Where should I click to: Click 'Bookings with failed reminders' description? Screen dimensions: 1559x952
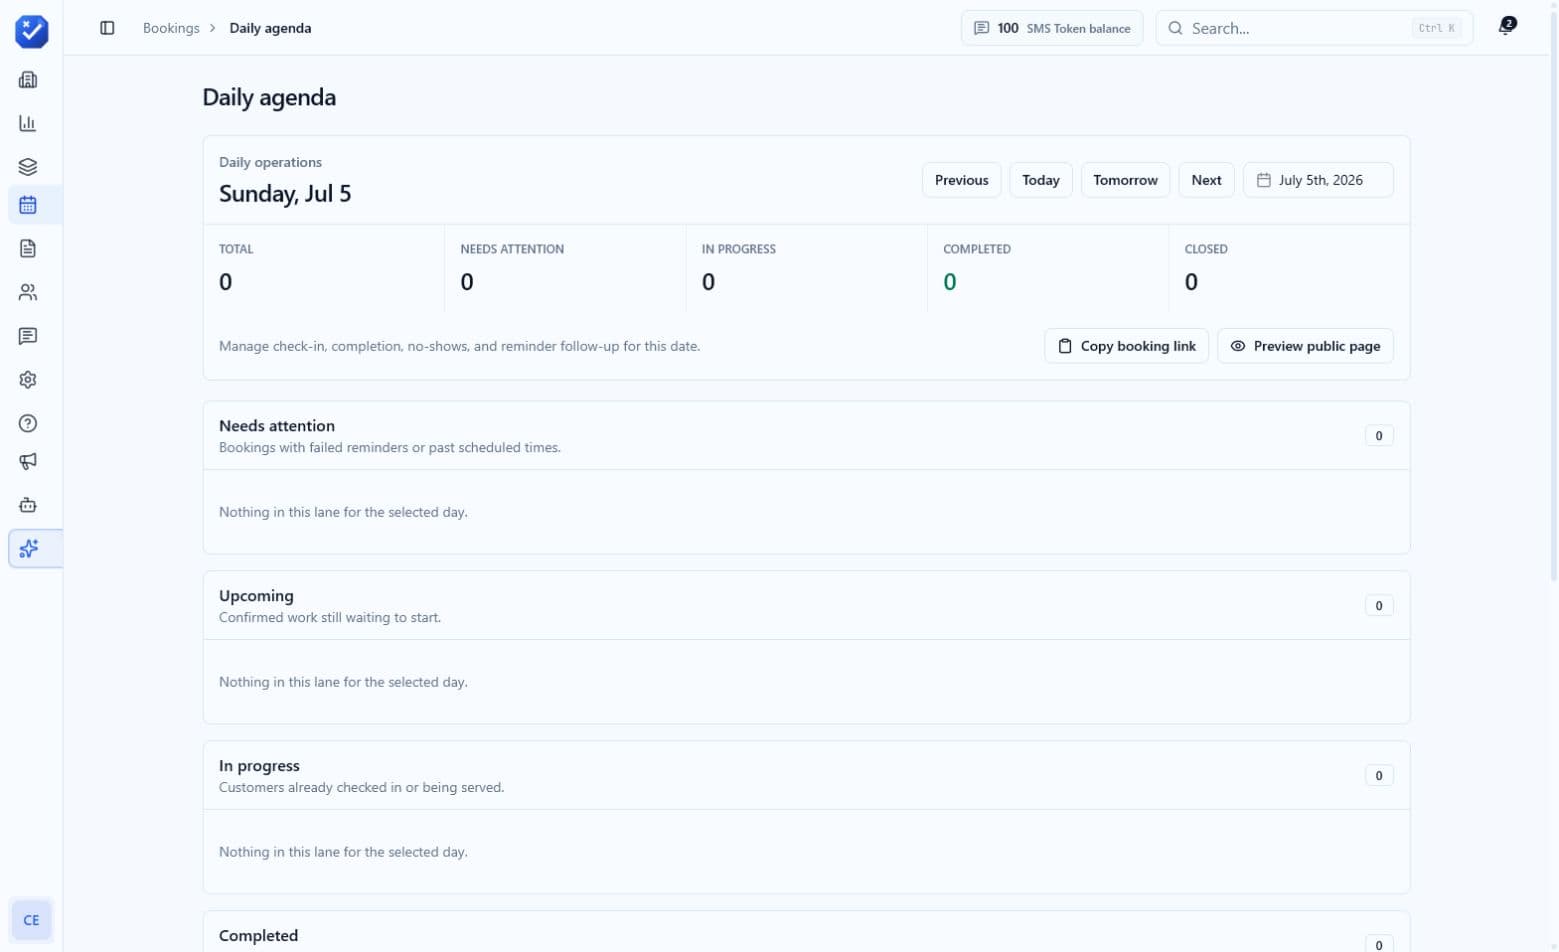(x=390, y=448)
